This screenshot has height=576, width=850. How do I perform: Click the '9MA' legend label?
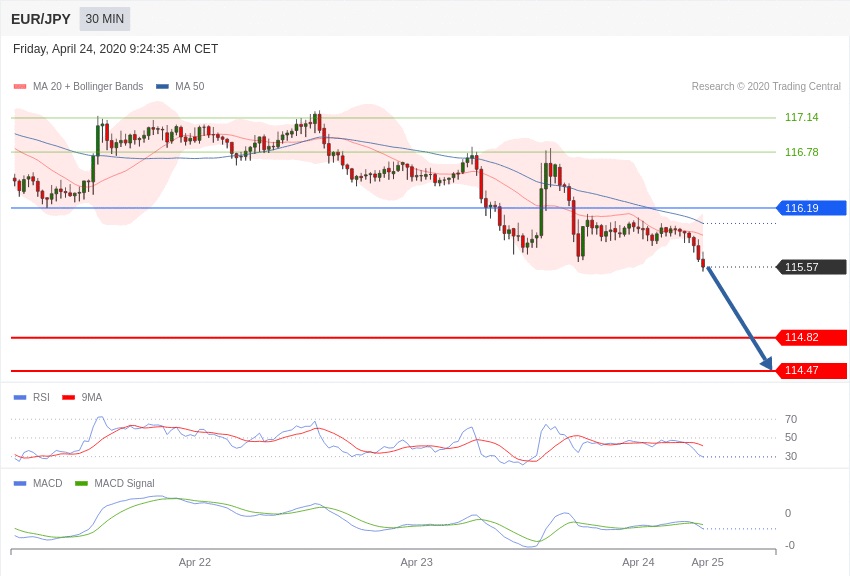(x=92, y=397)
